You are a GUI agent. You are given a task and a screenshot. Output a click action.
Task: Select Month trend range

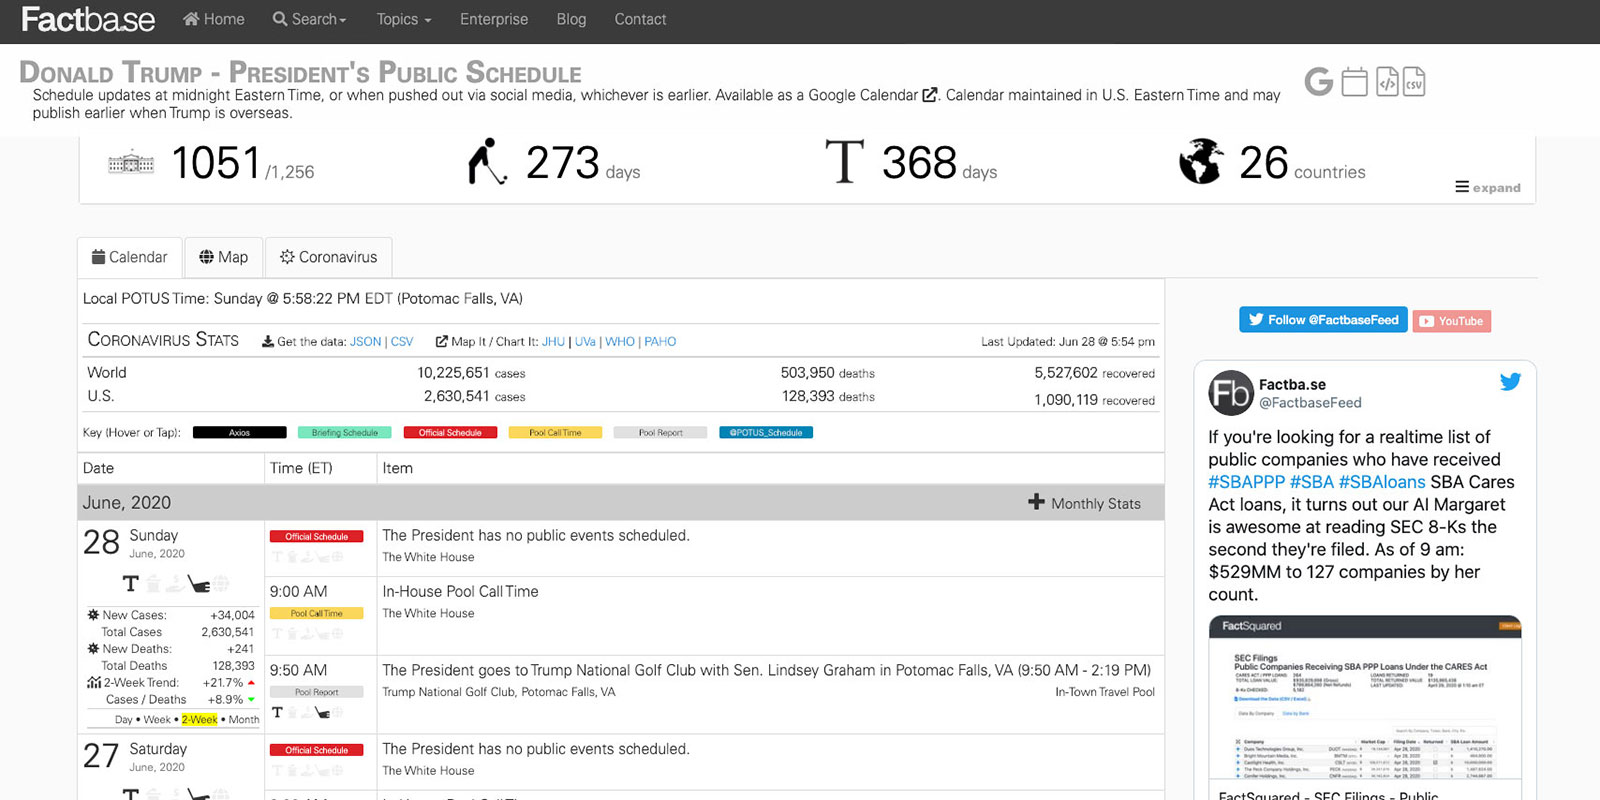244,720
